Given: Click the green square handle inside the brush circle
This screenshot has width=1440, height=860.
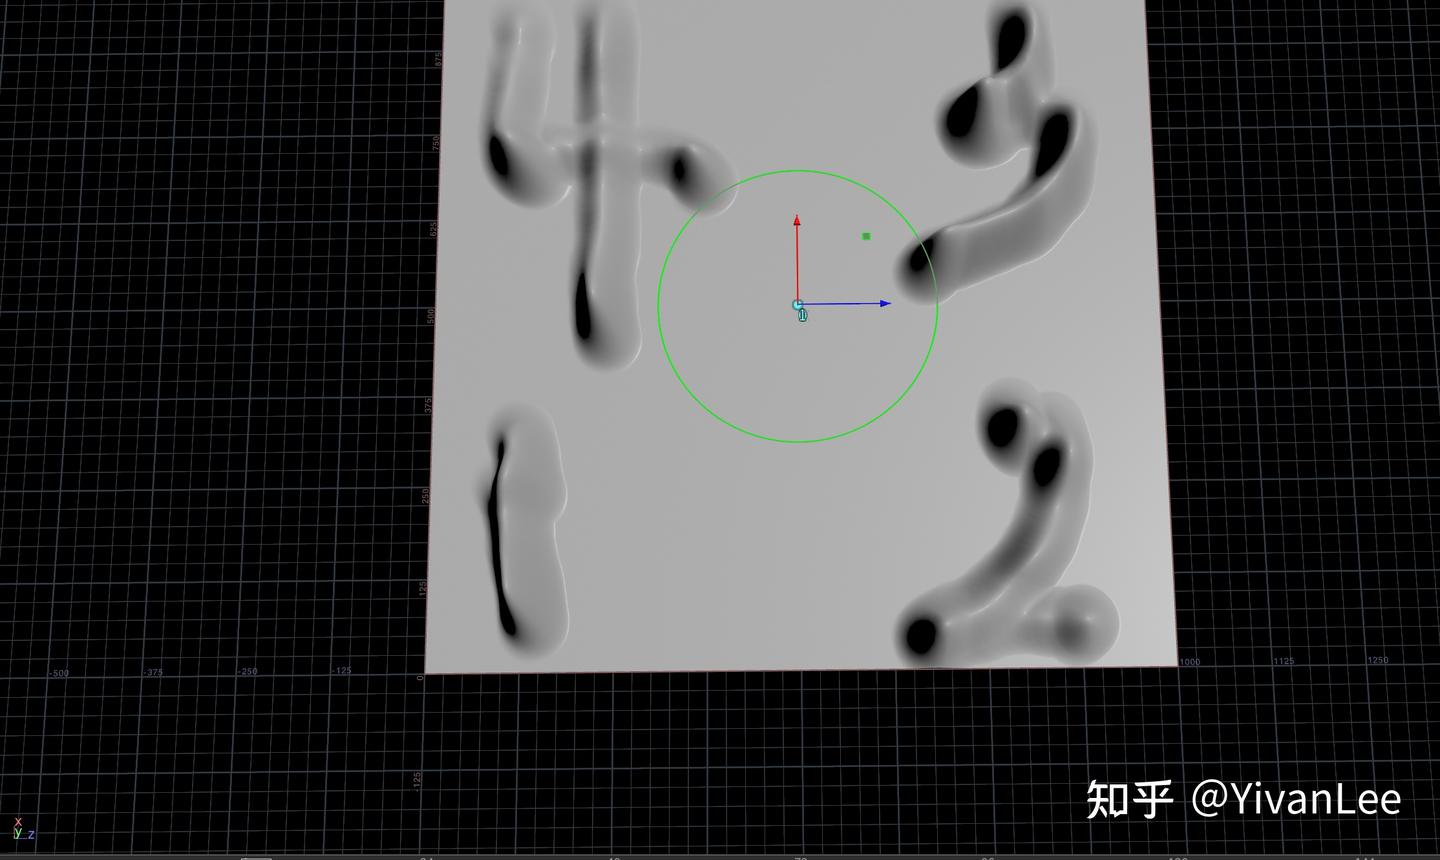Looking at the screenshot, I should (x=866, y=235).
